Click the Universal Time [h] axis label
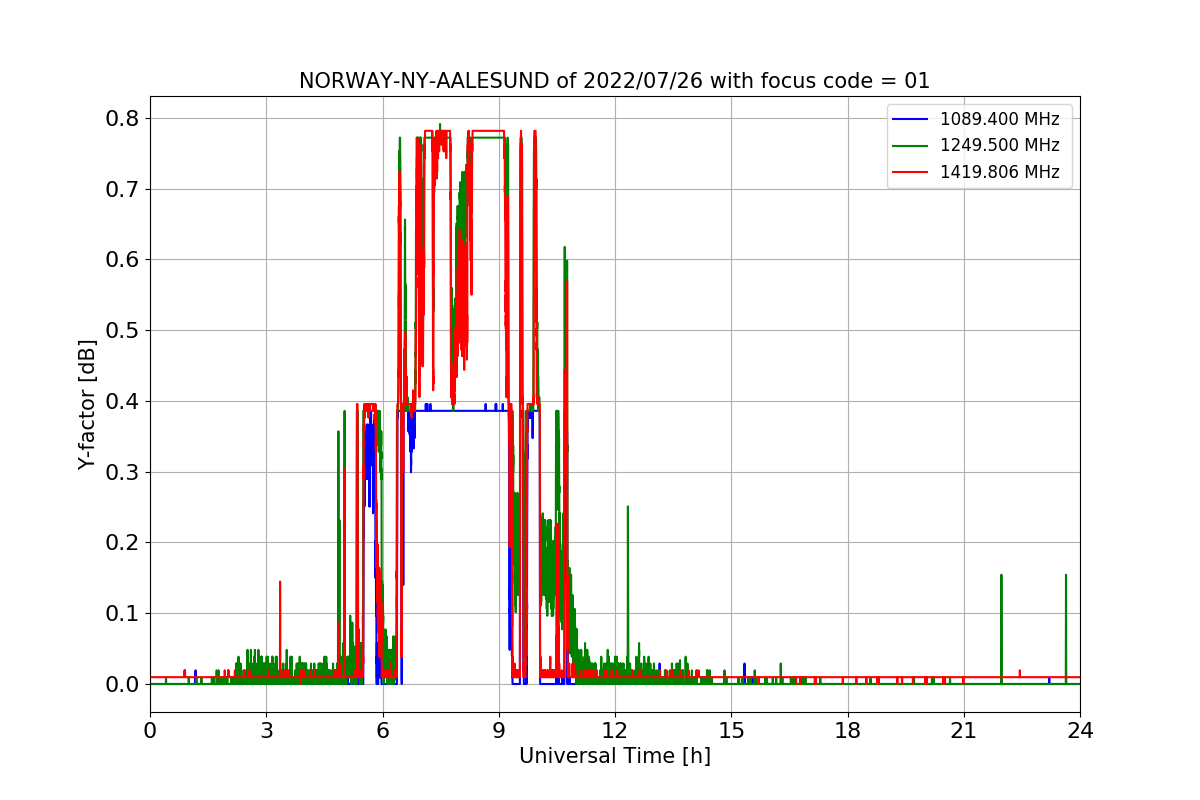The image size is (1200, 800). click(x=614, y=756)
